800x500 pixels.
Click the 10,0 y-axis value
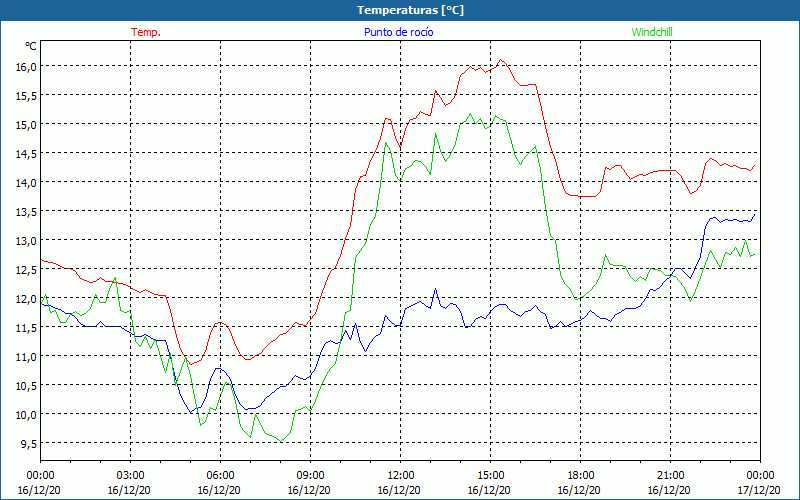pyautogui.click(x=26, y=415)
